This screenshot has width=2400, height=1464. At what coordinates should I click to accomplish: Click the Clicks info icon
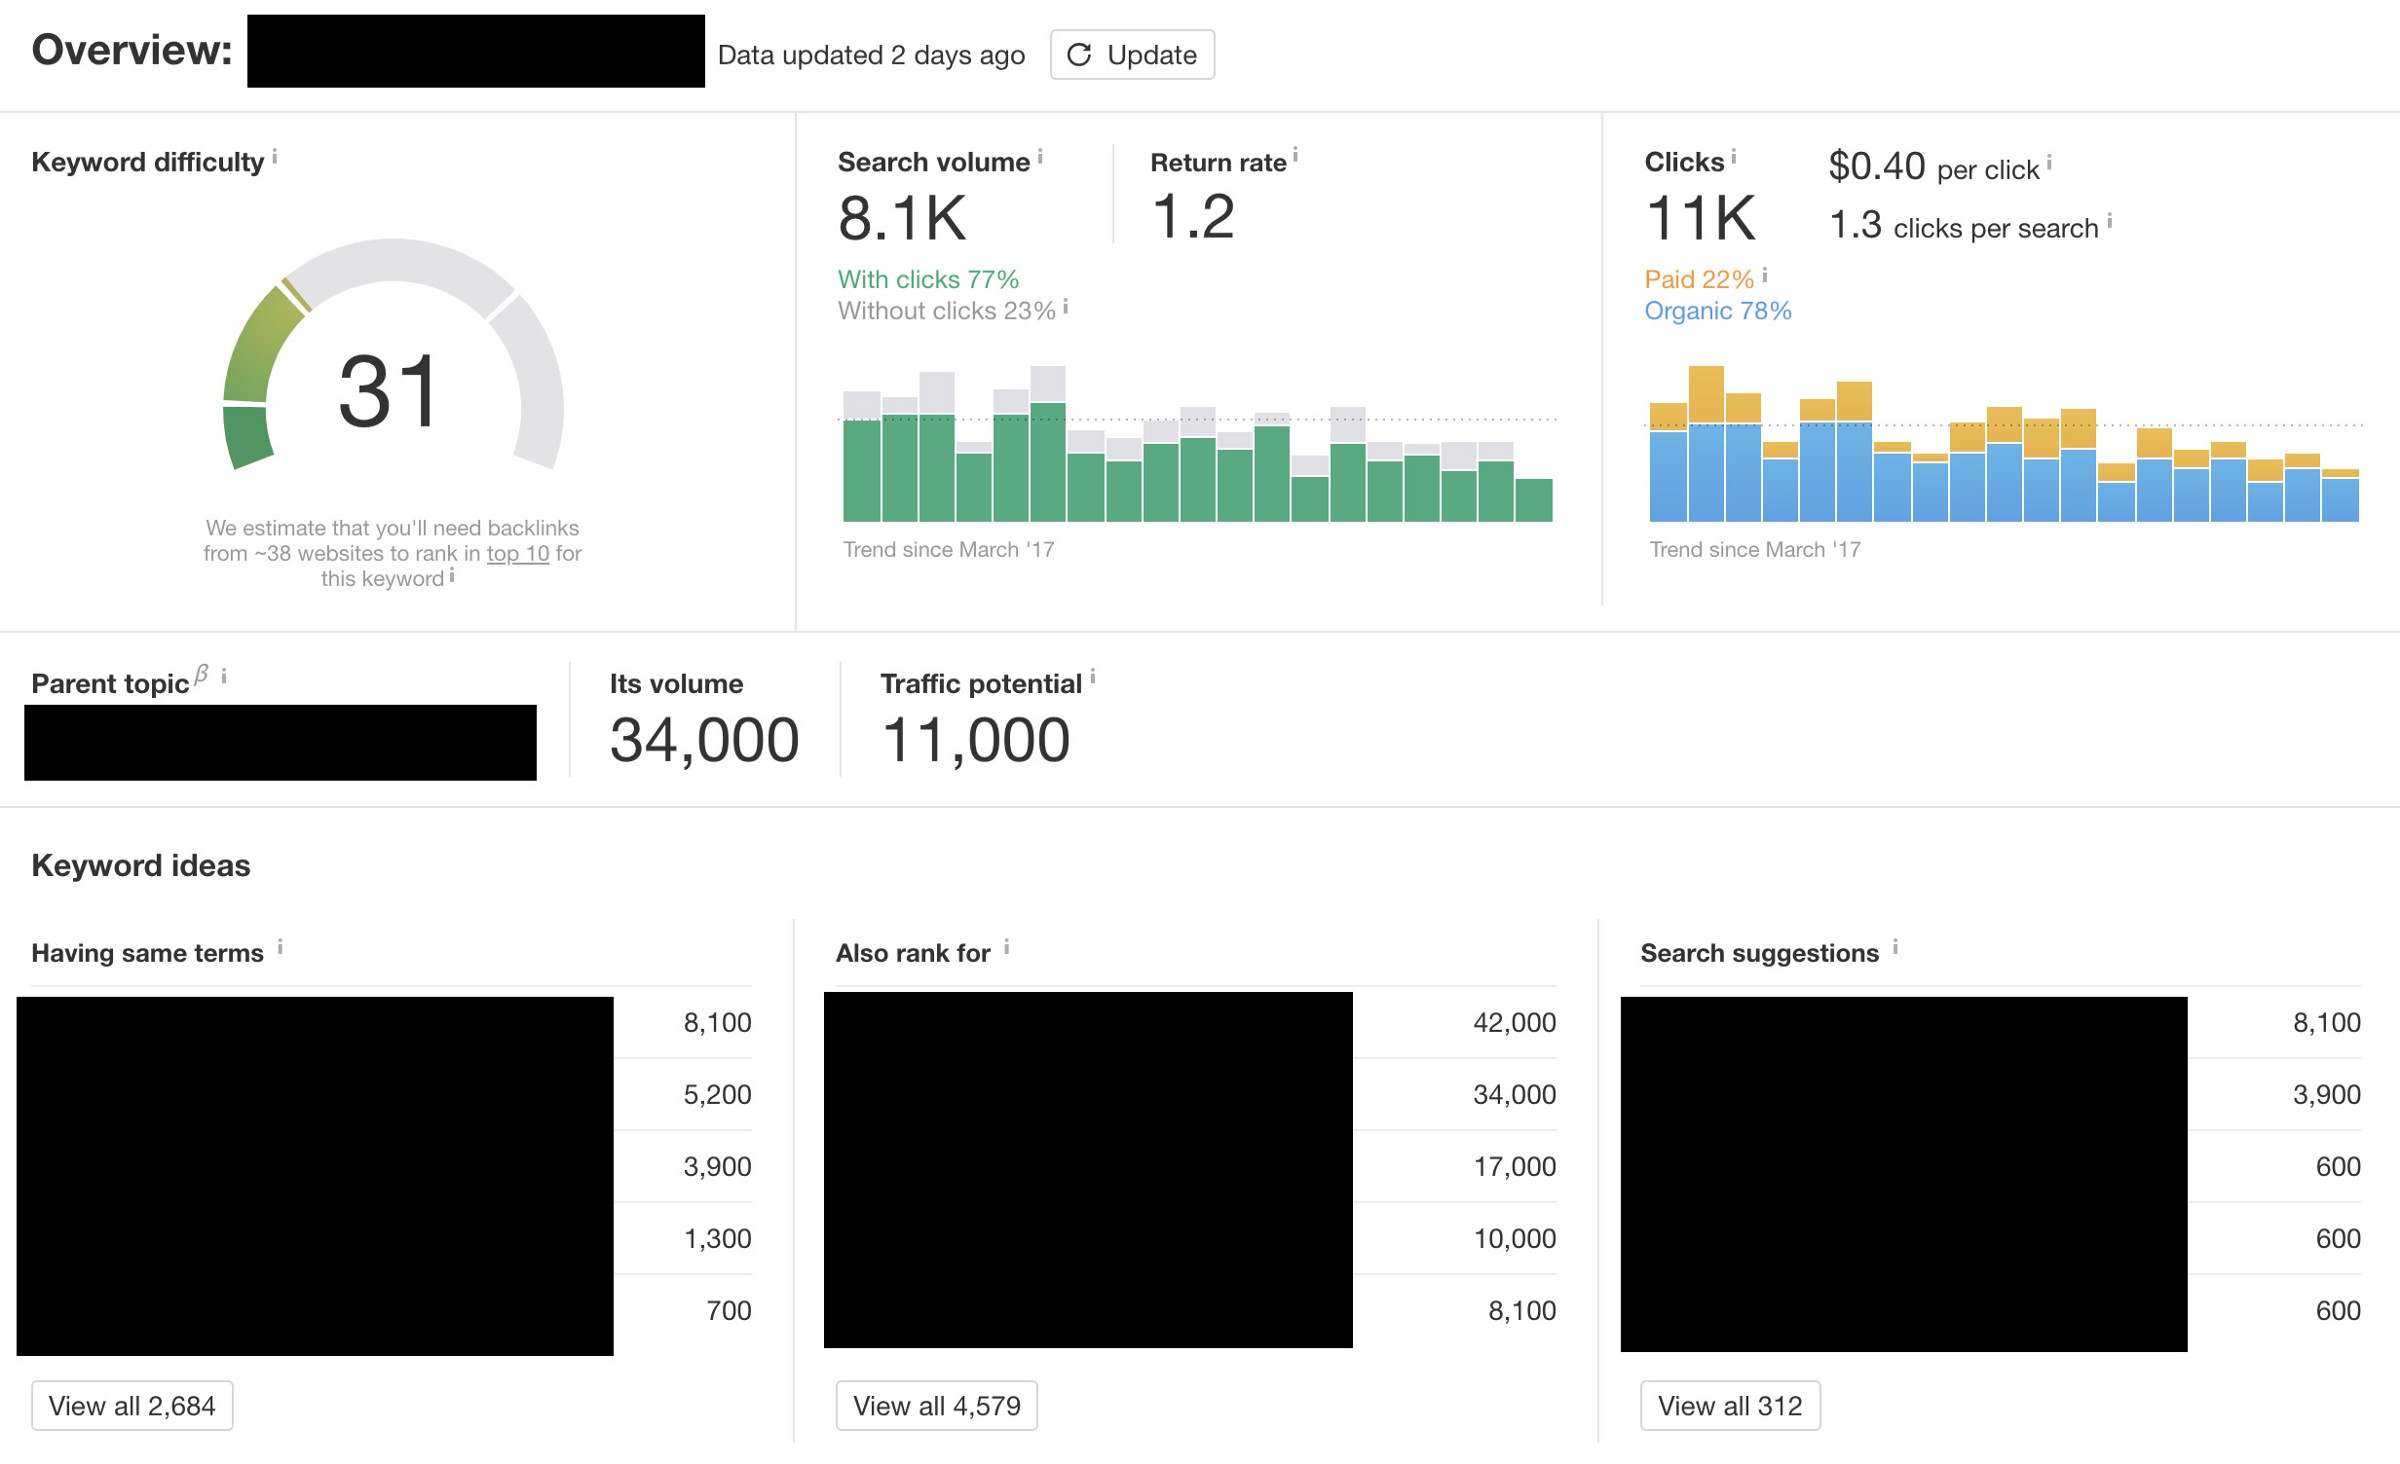point(1733,157)
